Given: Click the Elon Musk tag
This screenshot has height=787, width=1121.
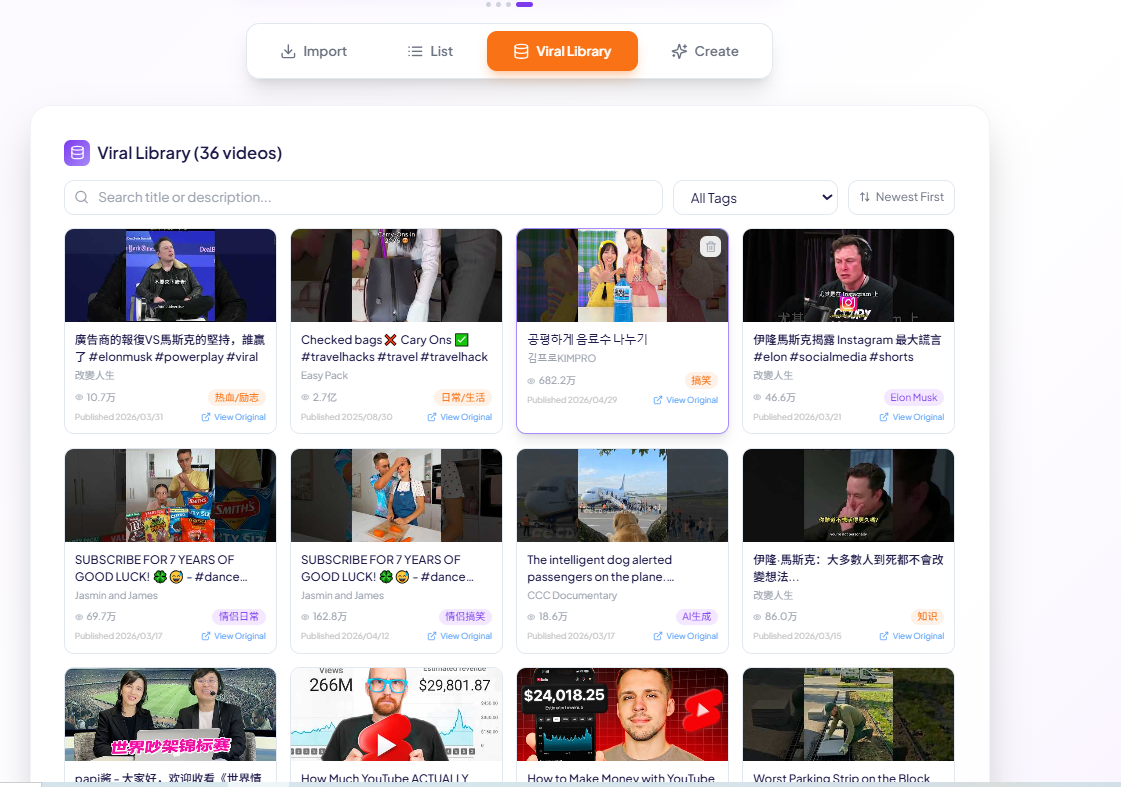Looking at the screenshot, I should click(x=914, y=397).
